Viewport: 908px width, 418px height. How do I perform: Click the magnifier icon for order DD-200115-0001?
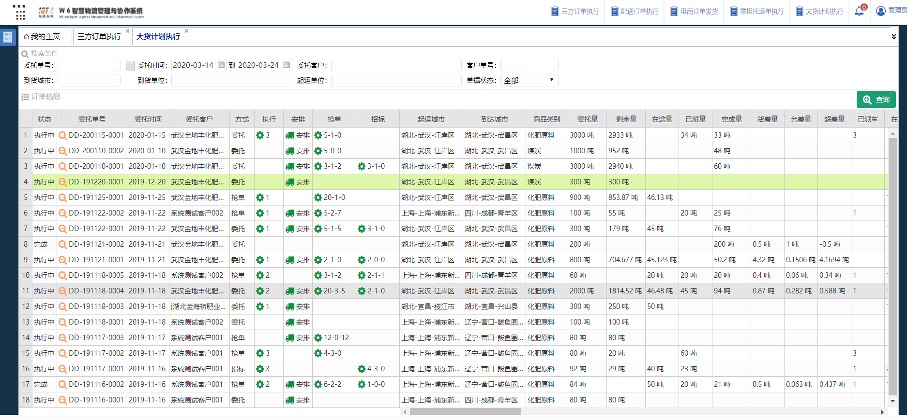coord(62,133)
